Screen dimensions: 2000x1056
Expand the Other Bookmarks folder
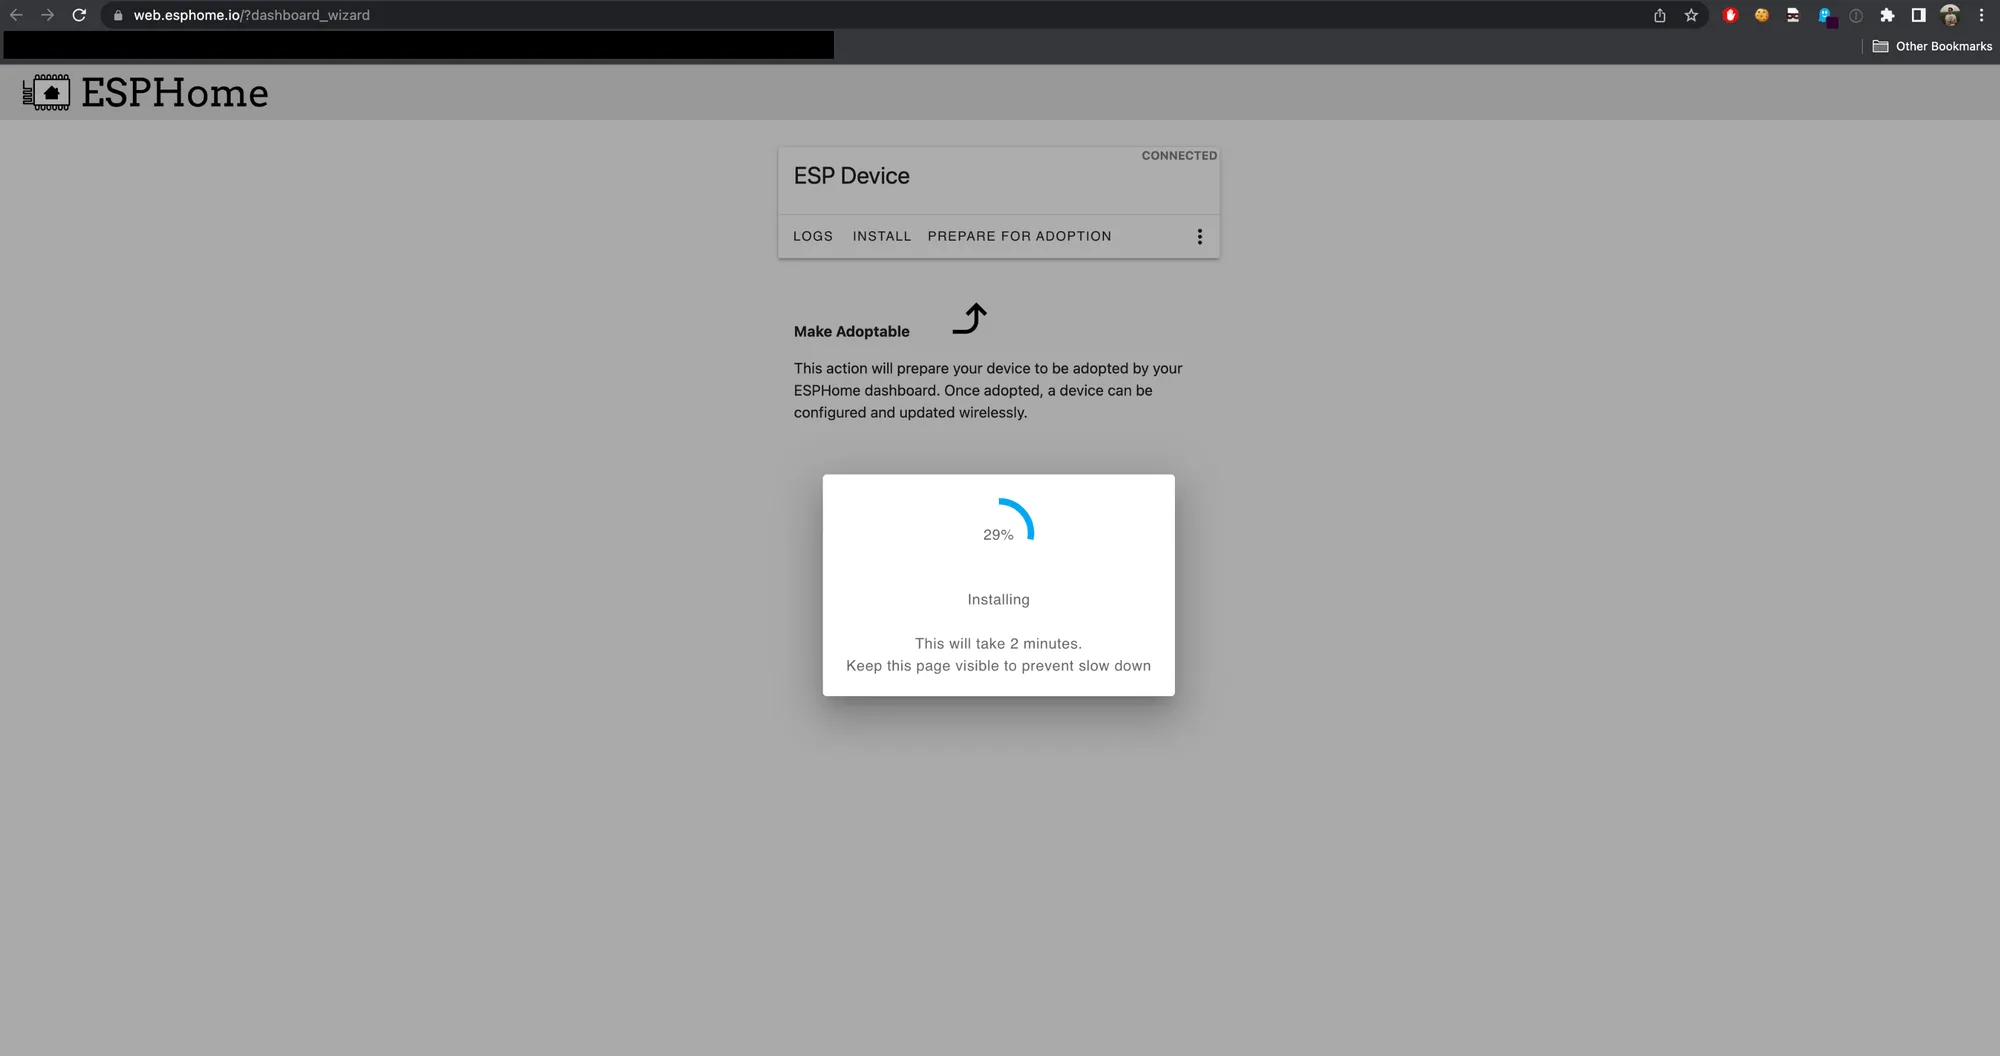(x=1932, y=46)
